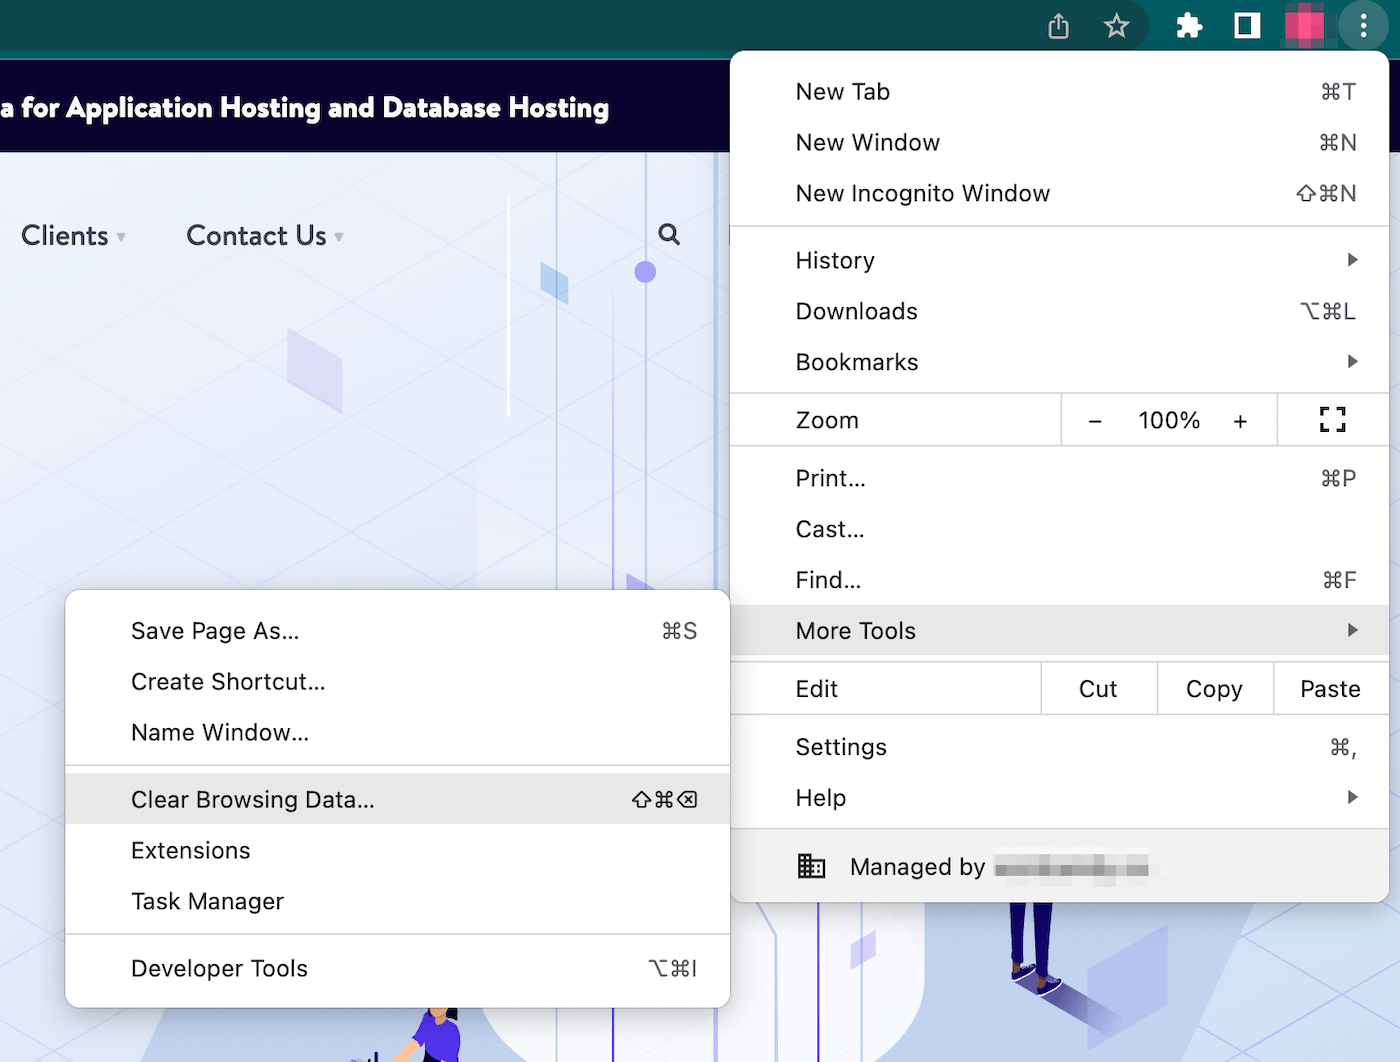Open the page search magnifier icon
The image size is (1400, 1062).
pyautogui.click(x=668, y=234)
